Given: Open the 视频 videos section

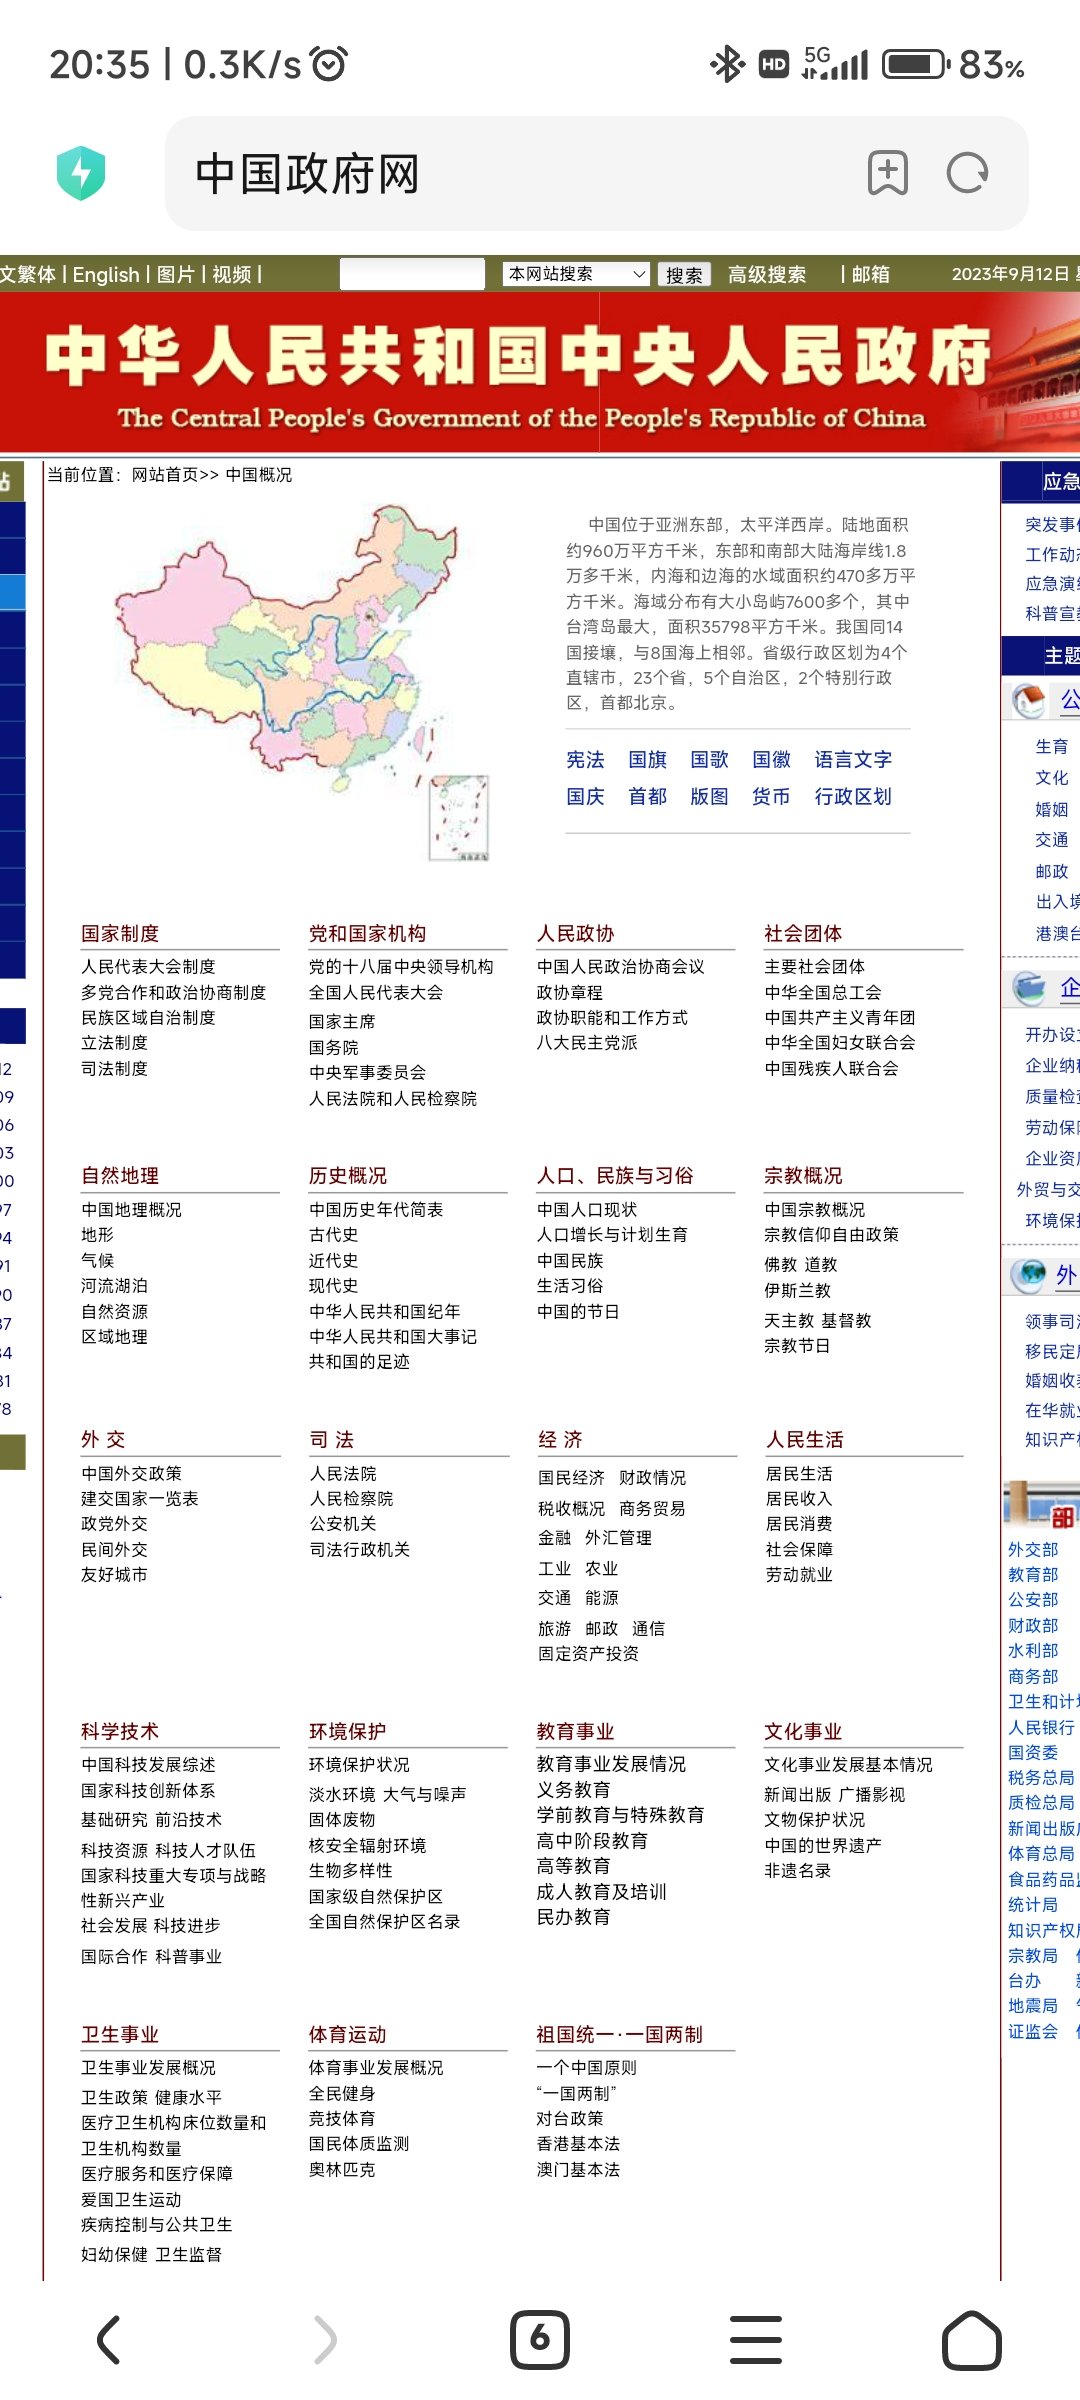Looking at the screenshot, I should pyautogui.click(x=232, y=275).
